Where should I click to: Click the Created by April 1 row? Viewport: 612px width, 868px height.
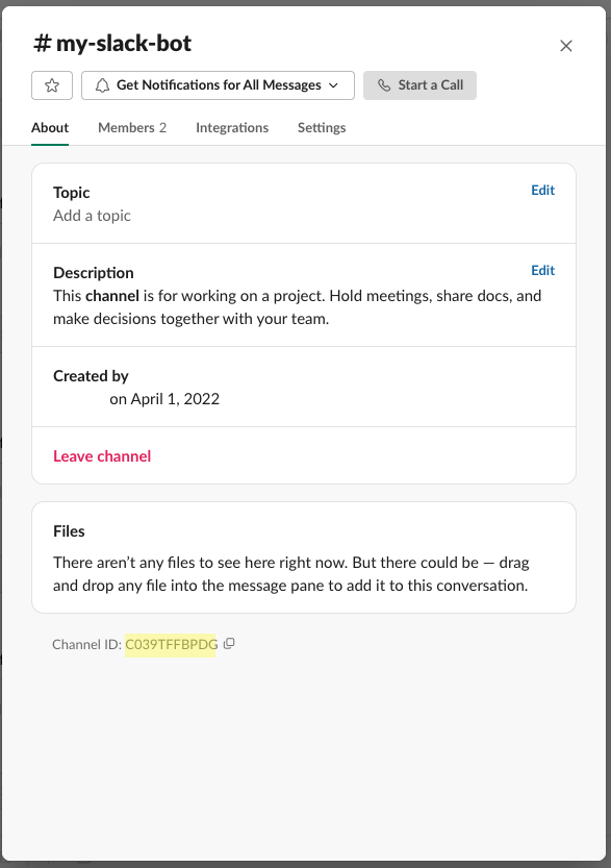pyautogui.click(x=304, y=387)
